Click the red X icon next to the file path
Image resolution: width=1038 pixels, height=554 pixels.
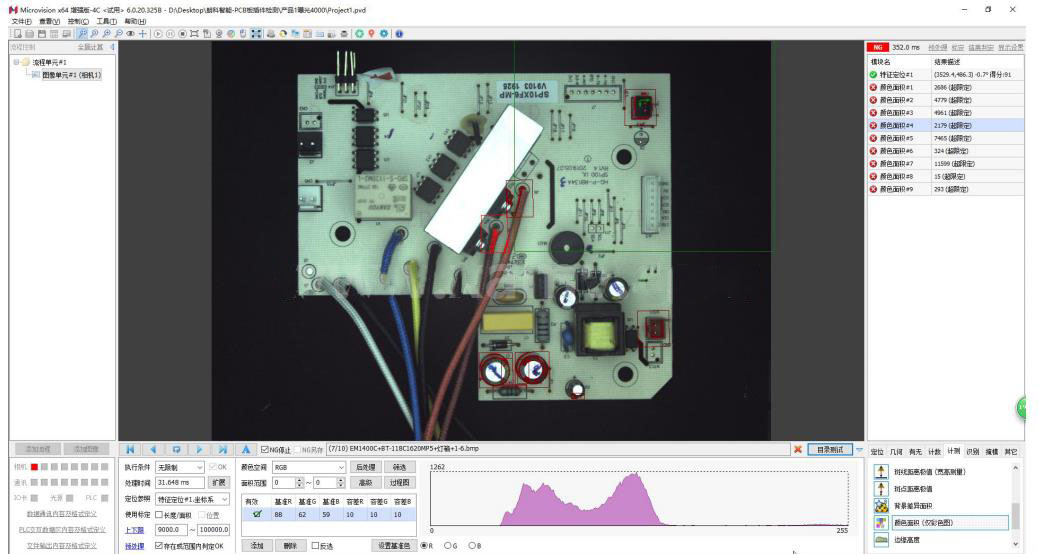click(x=798, y=449)
